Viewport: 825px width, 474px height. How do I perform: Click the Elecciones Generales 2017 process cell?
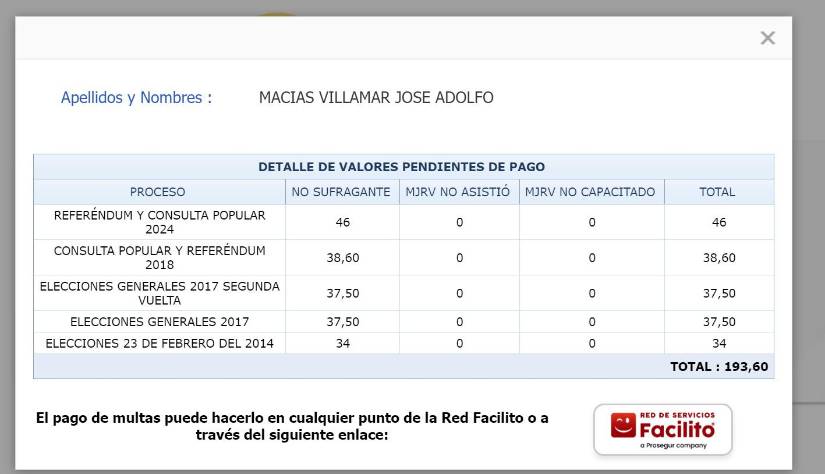pyautogui.click(x=159, y=322)
